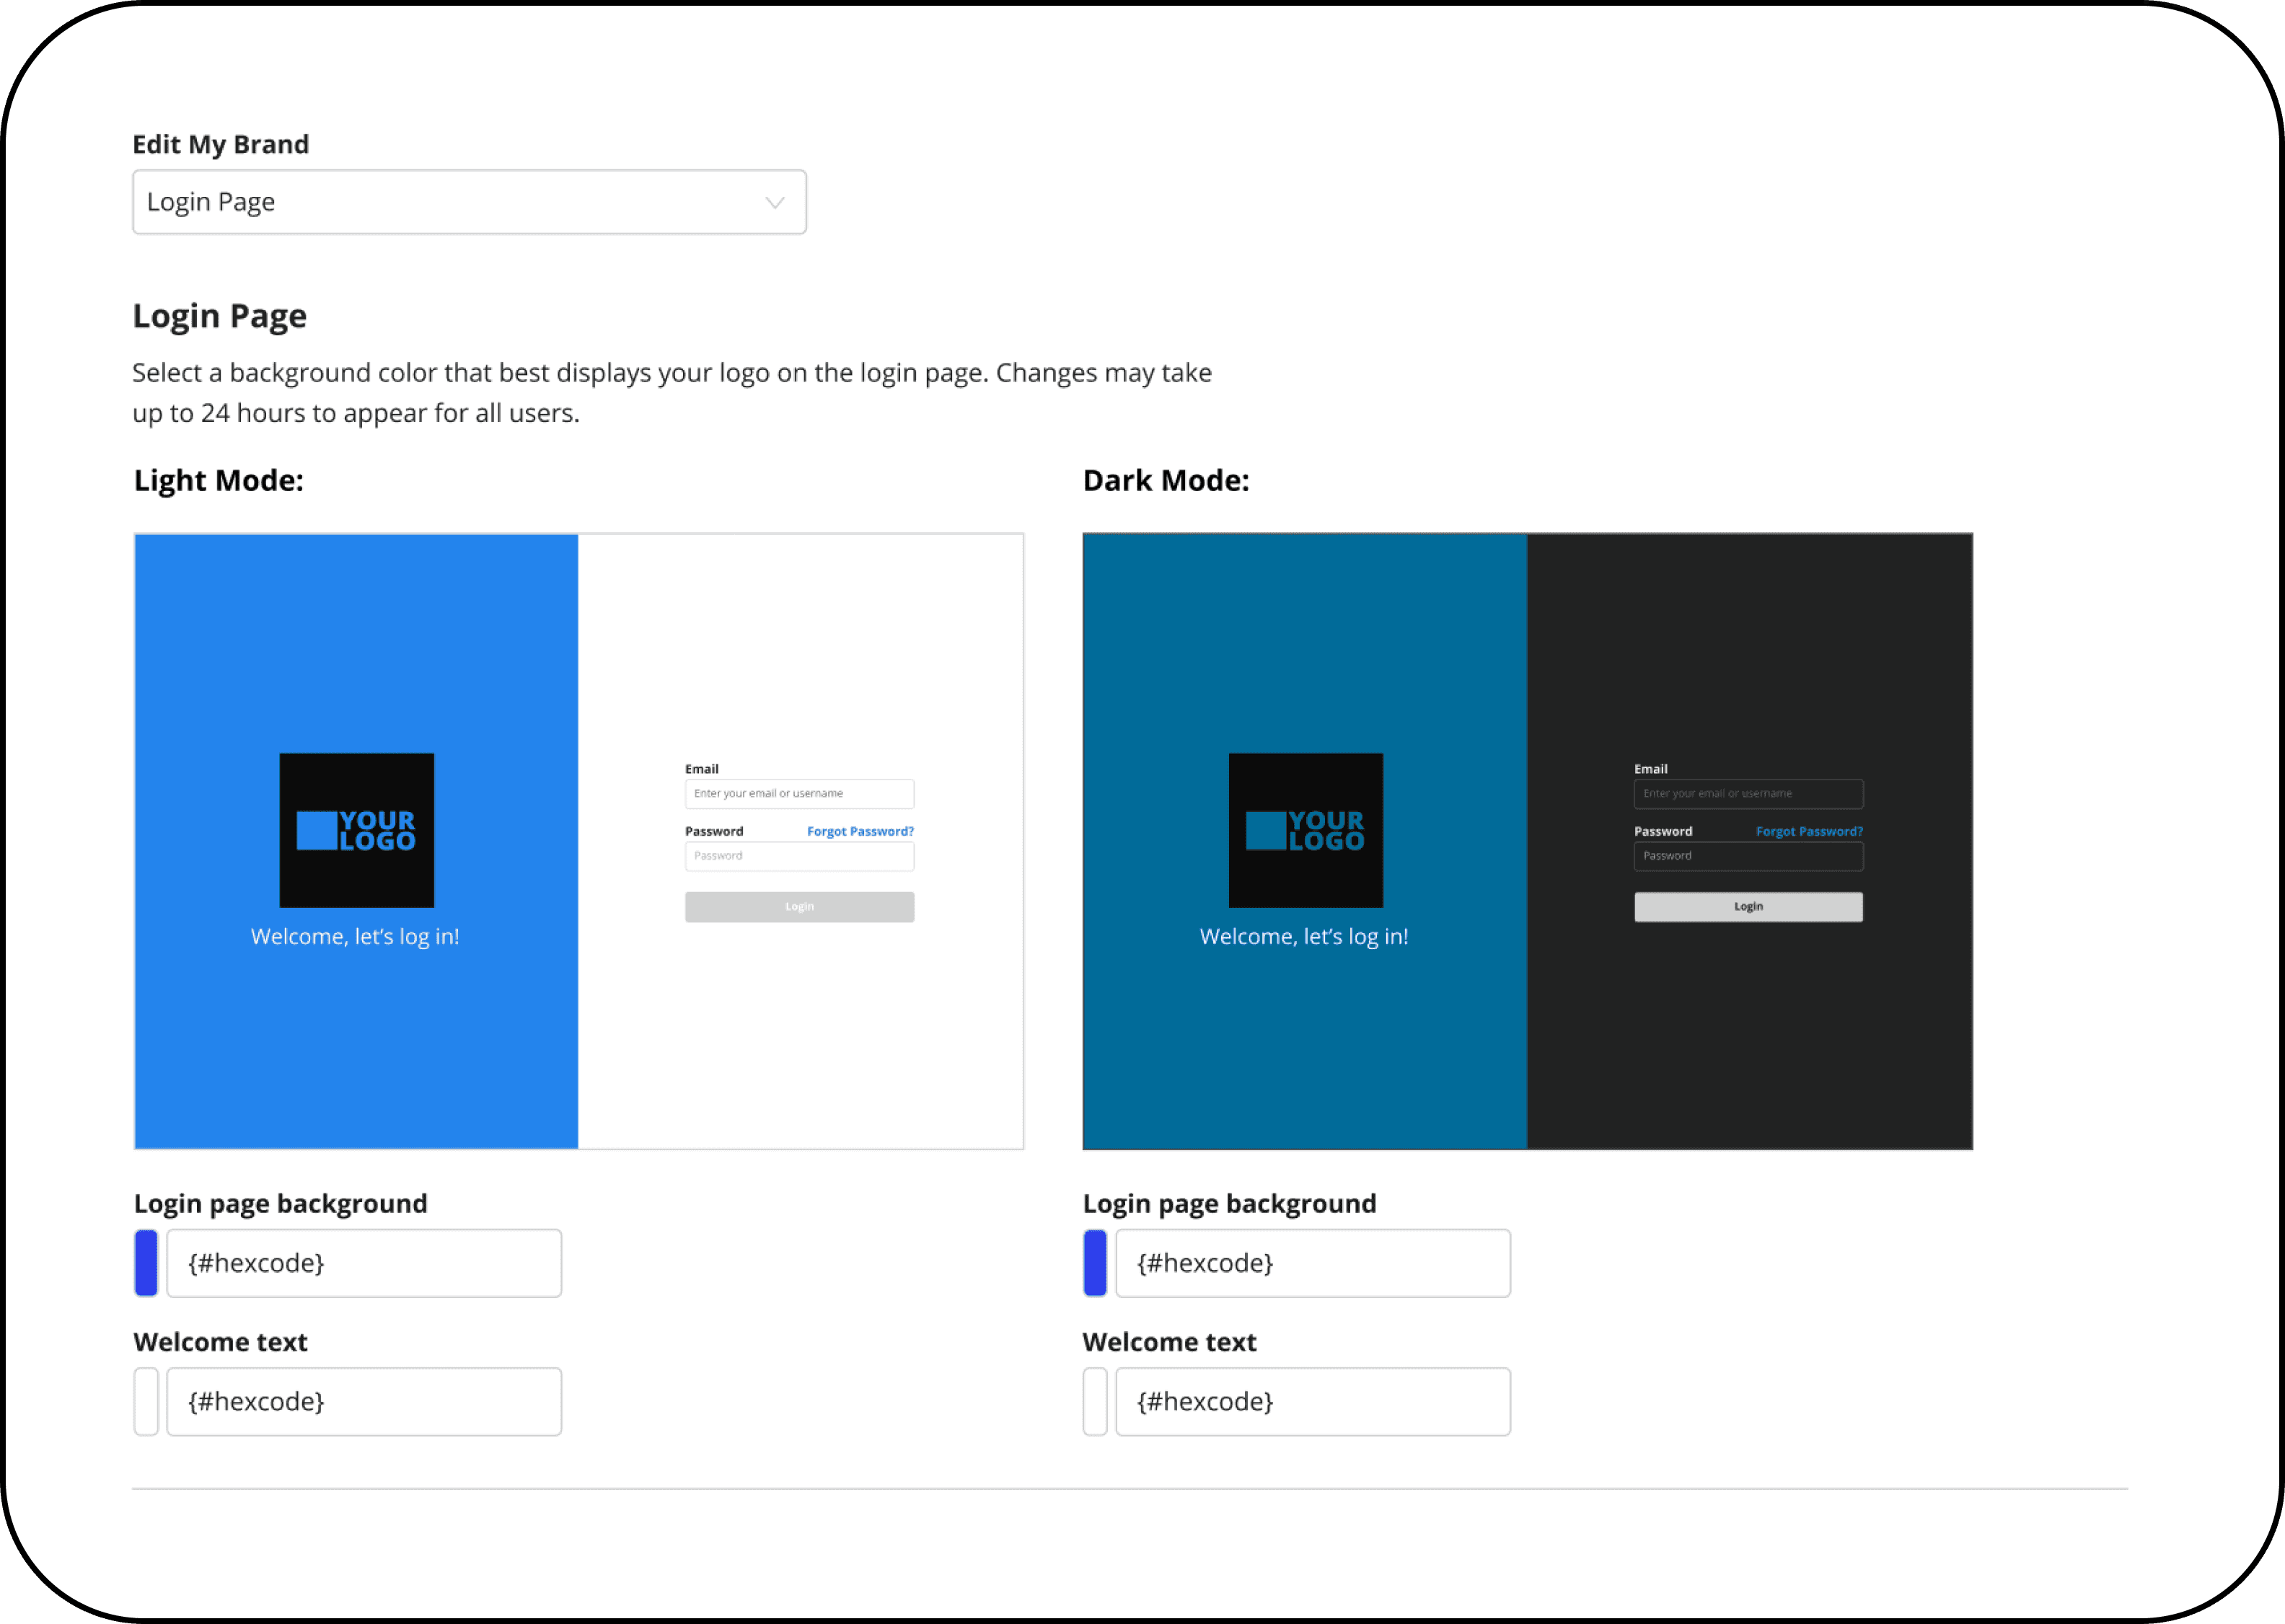Click the 'Welcome text' label under Dark Mode
Screen dimensions: 2285x1624
(1170, 1342)
